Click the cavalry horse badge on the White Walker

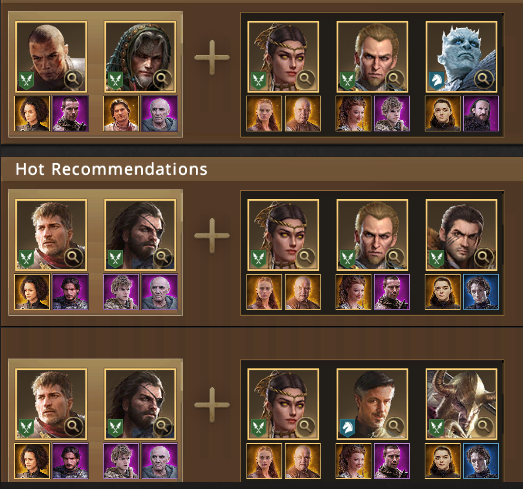point(436,81)
